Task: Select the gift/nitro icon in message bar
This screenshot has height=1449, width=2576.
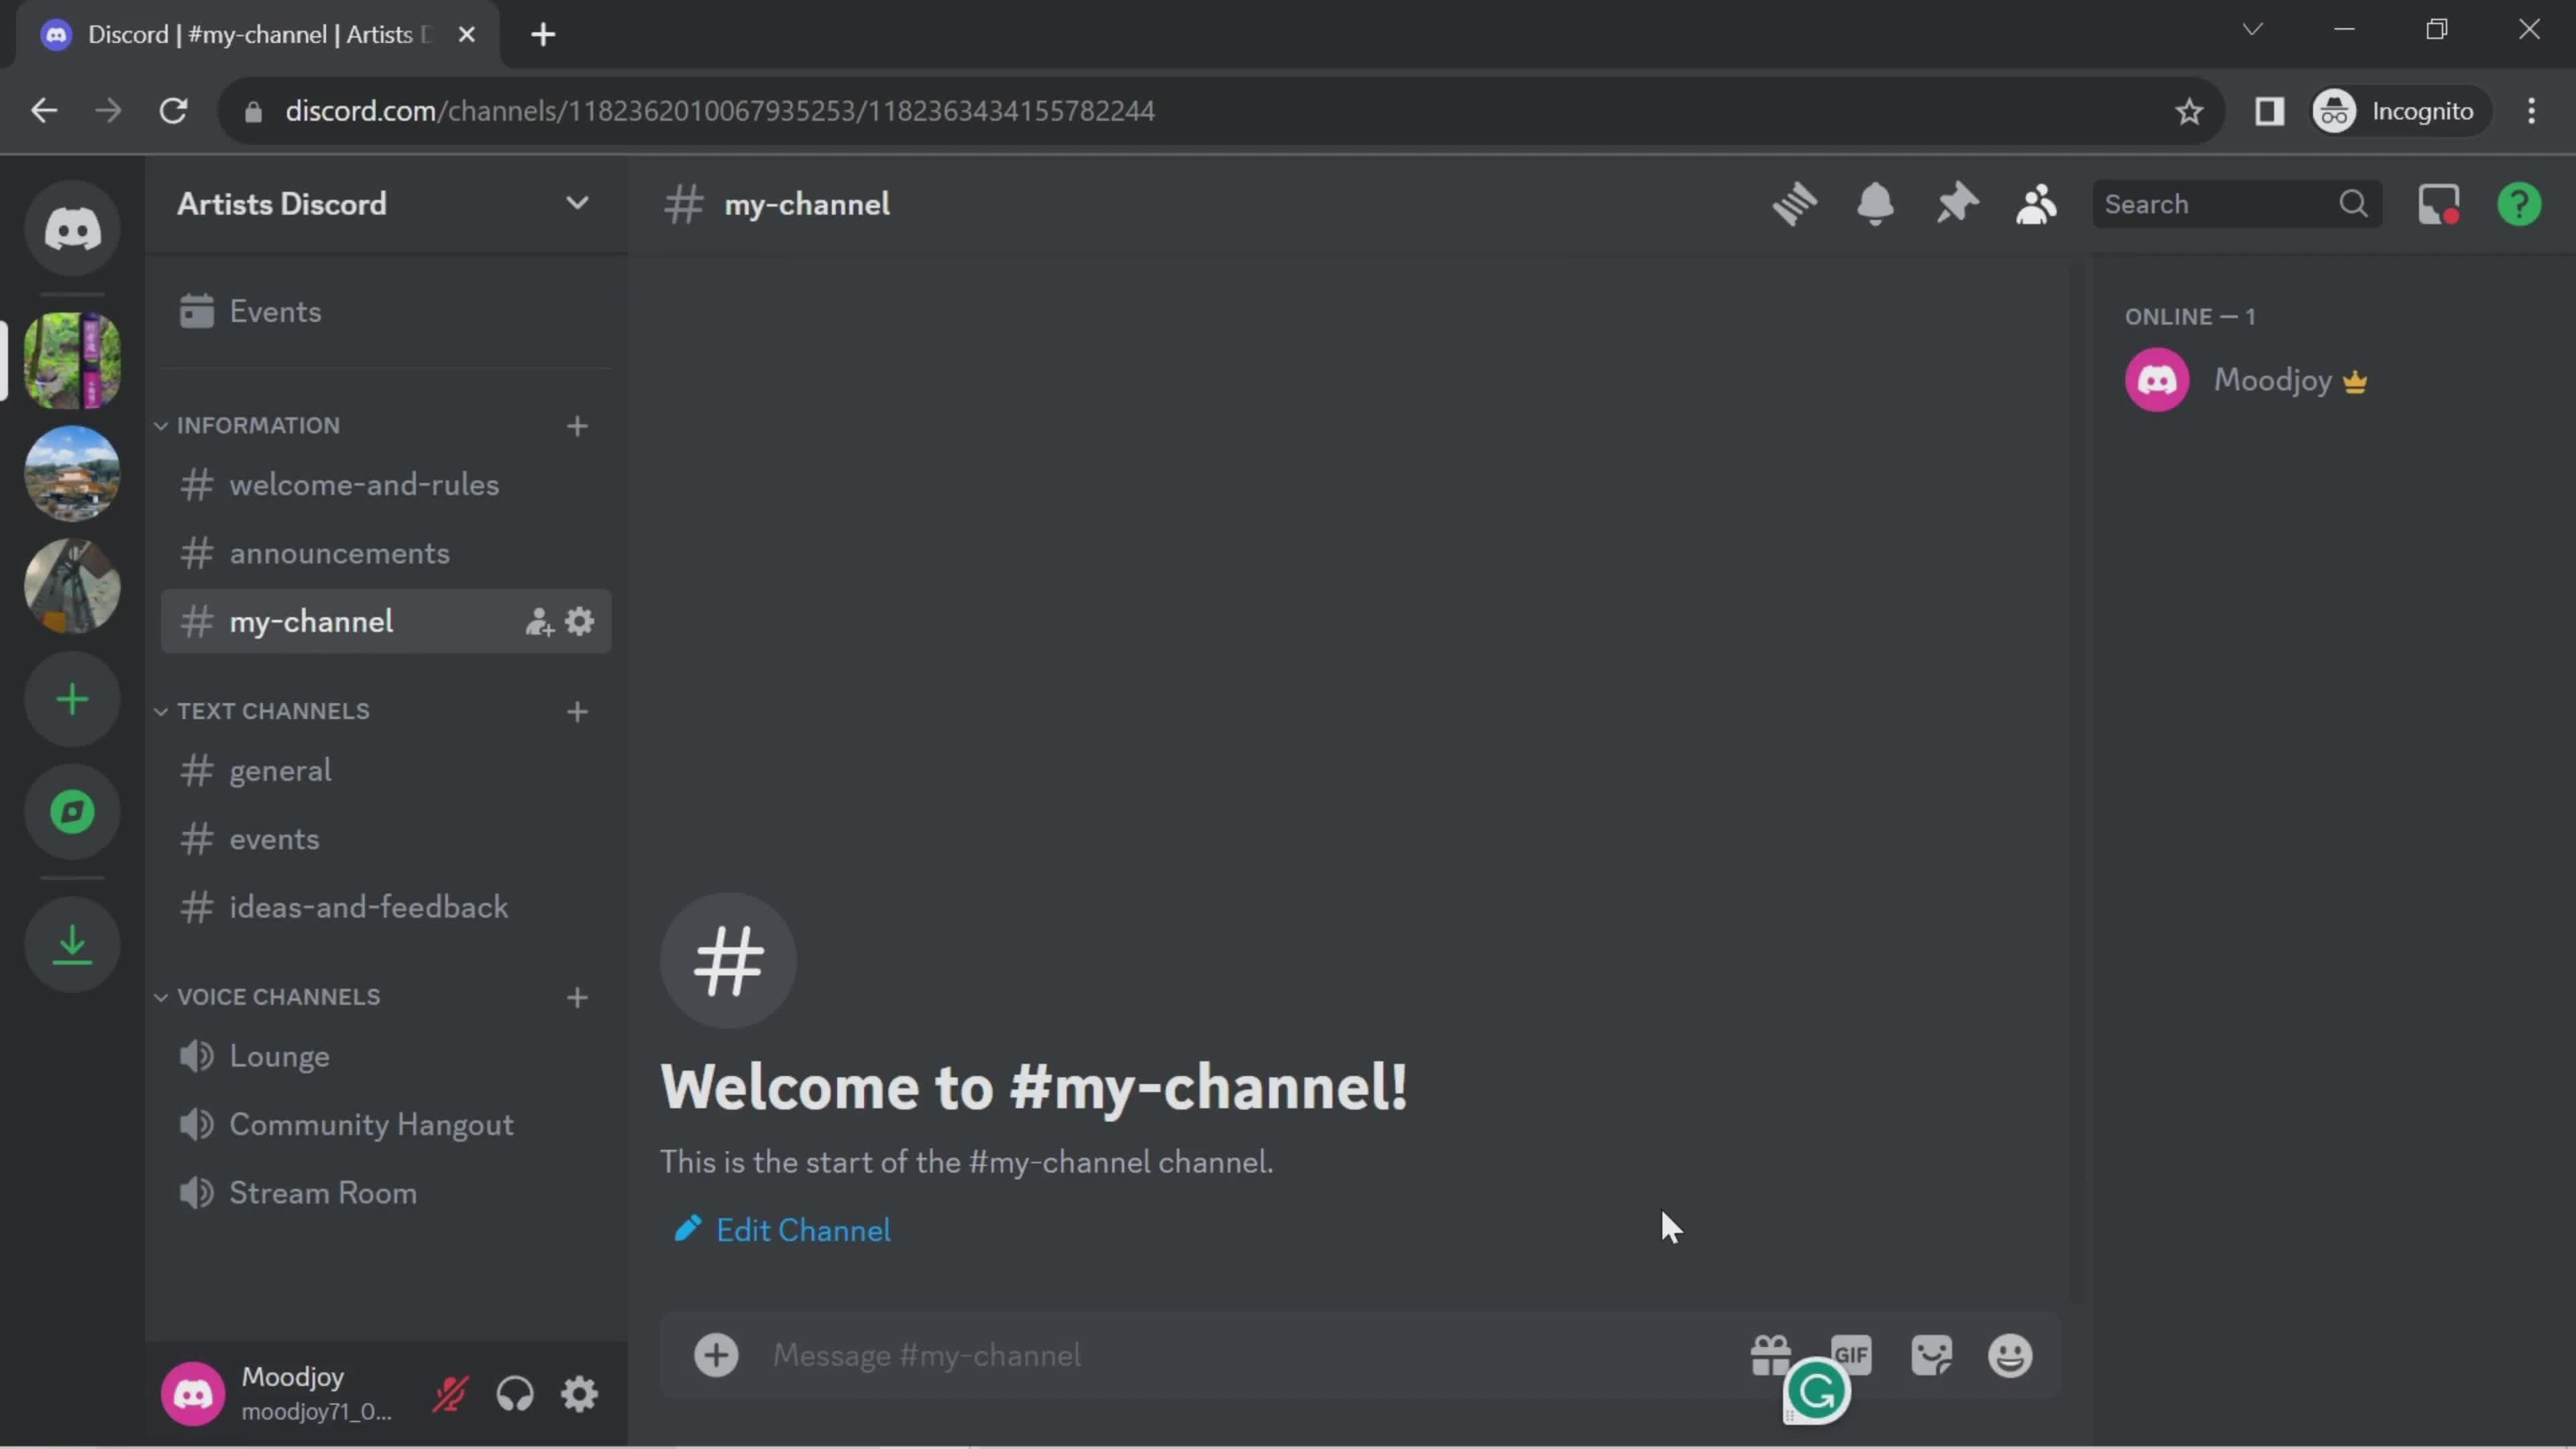Action: click(x=1771, y=1355)
